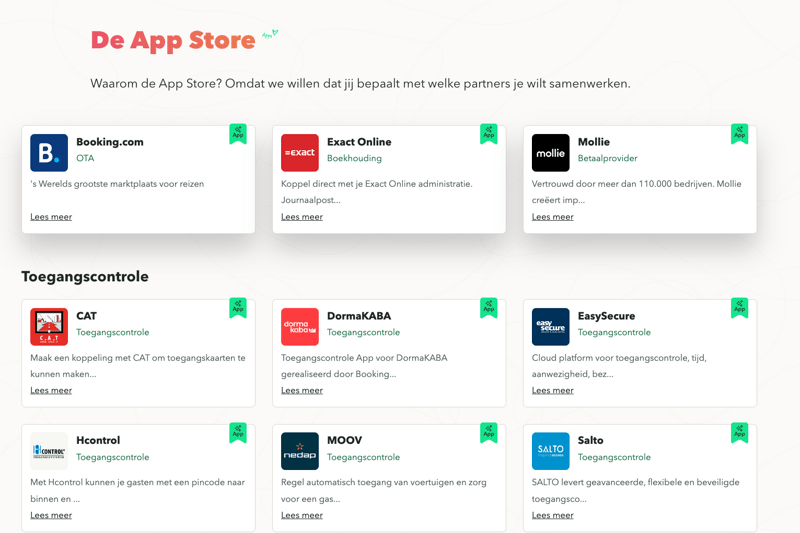This screenshot has height=533, width=800.
Task: Click the Mollie card title
Action: tap(594, 142)
